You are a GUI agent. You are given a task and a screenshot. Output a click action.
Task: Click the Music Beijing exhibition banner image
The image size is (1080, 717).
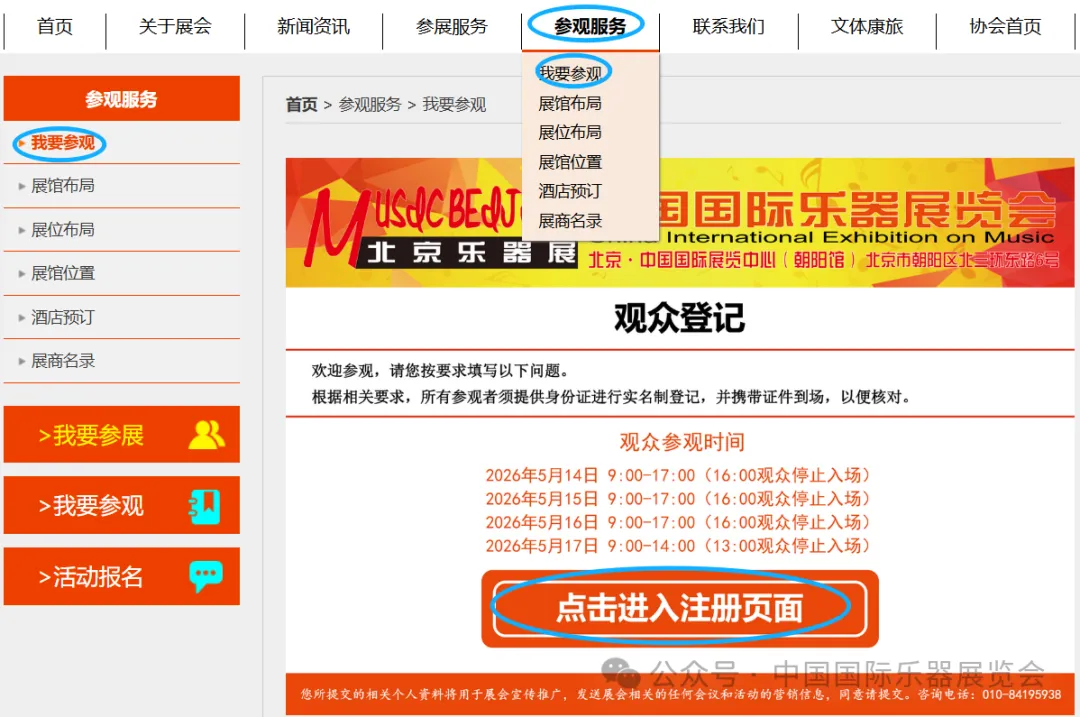click(680, 222)
